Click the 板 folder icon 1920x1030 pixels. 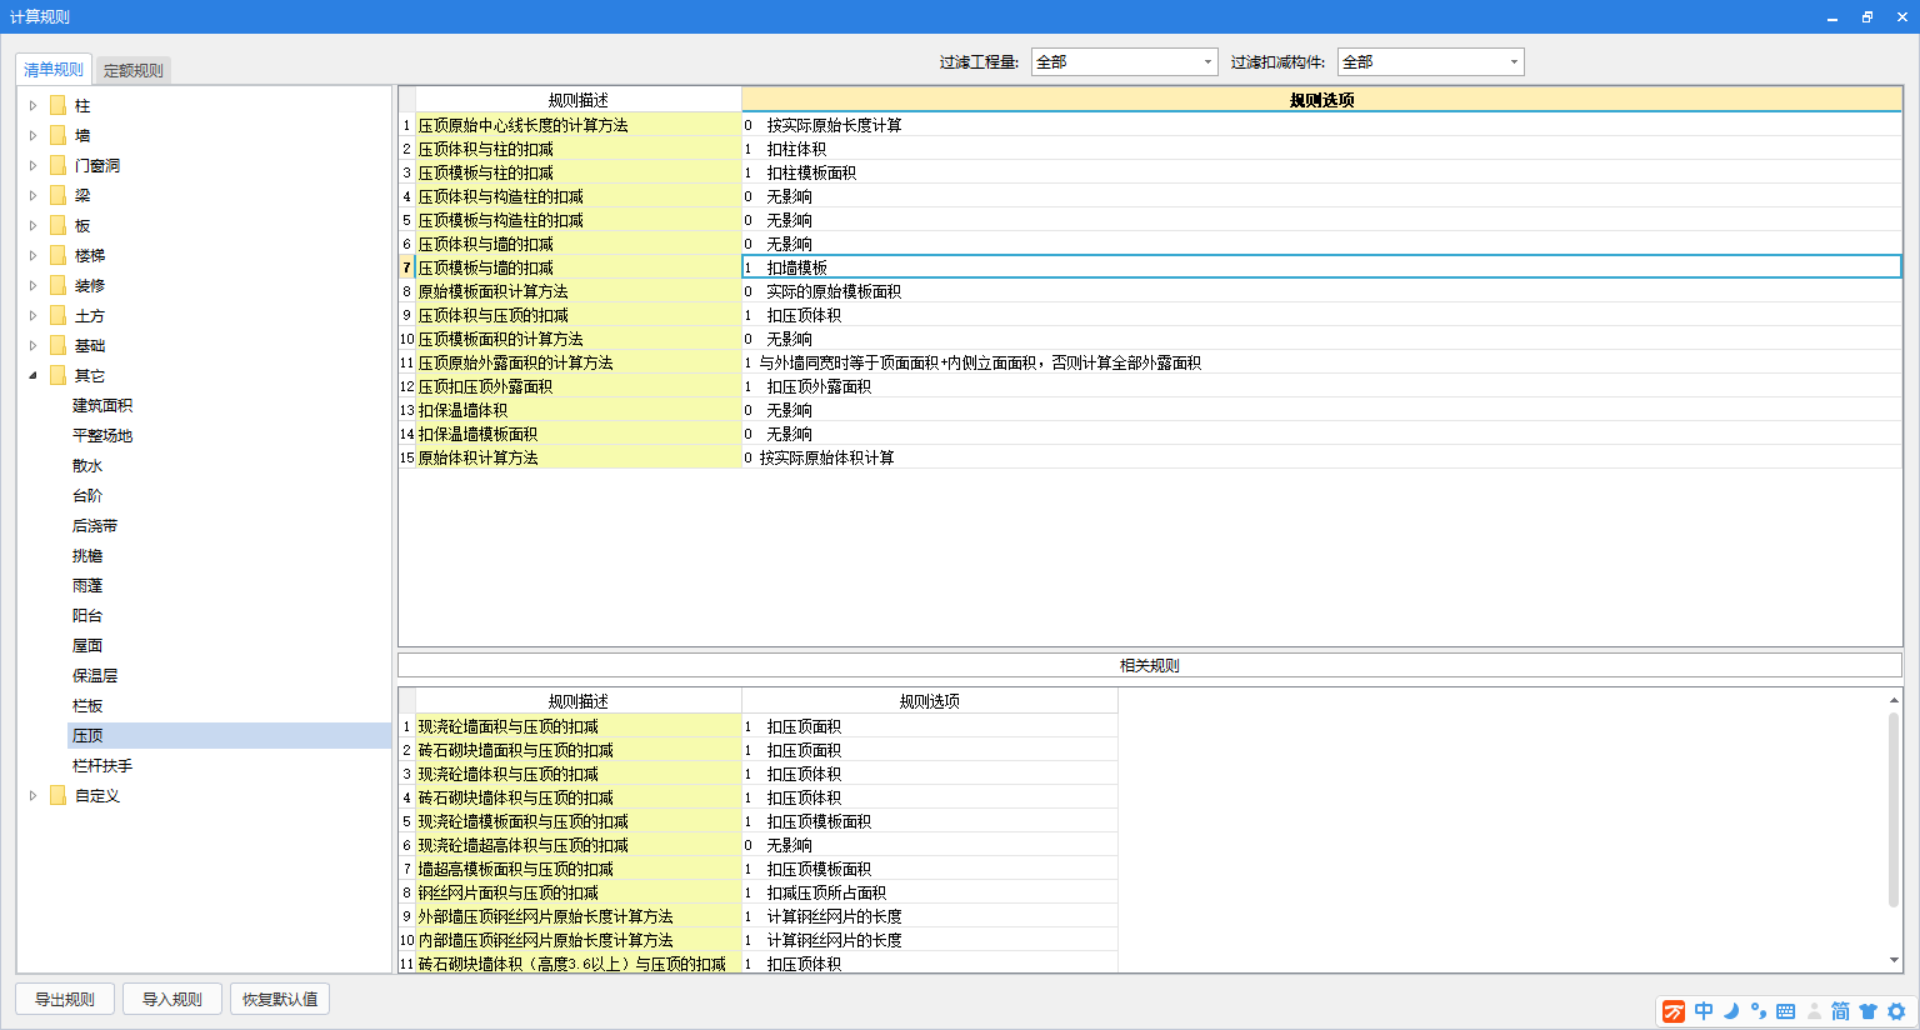tap(58, 226)
